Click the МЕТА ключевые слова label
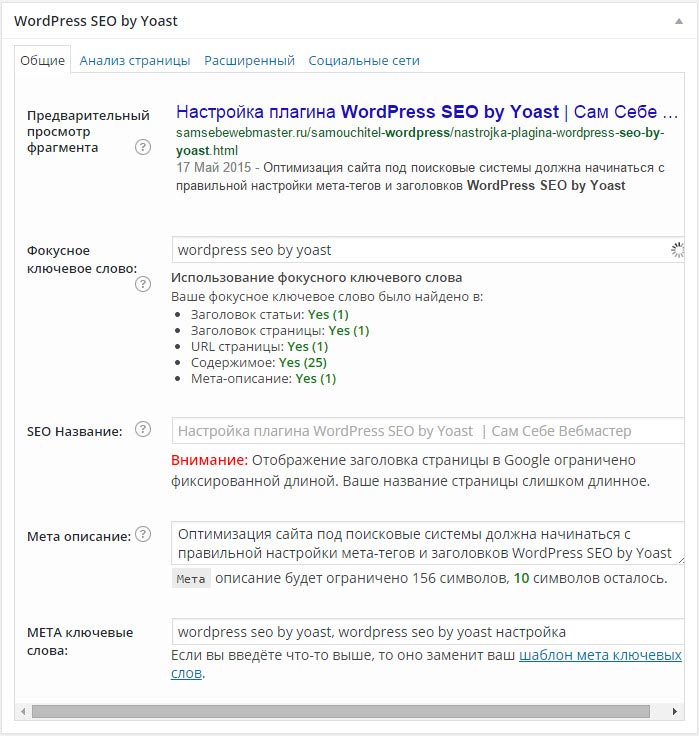This screenshot has width=699, height=736. click(80, 641)
